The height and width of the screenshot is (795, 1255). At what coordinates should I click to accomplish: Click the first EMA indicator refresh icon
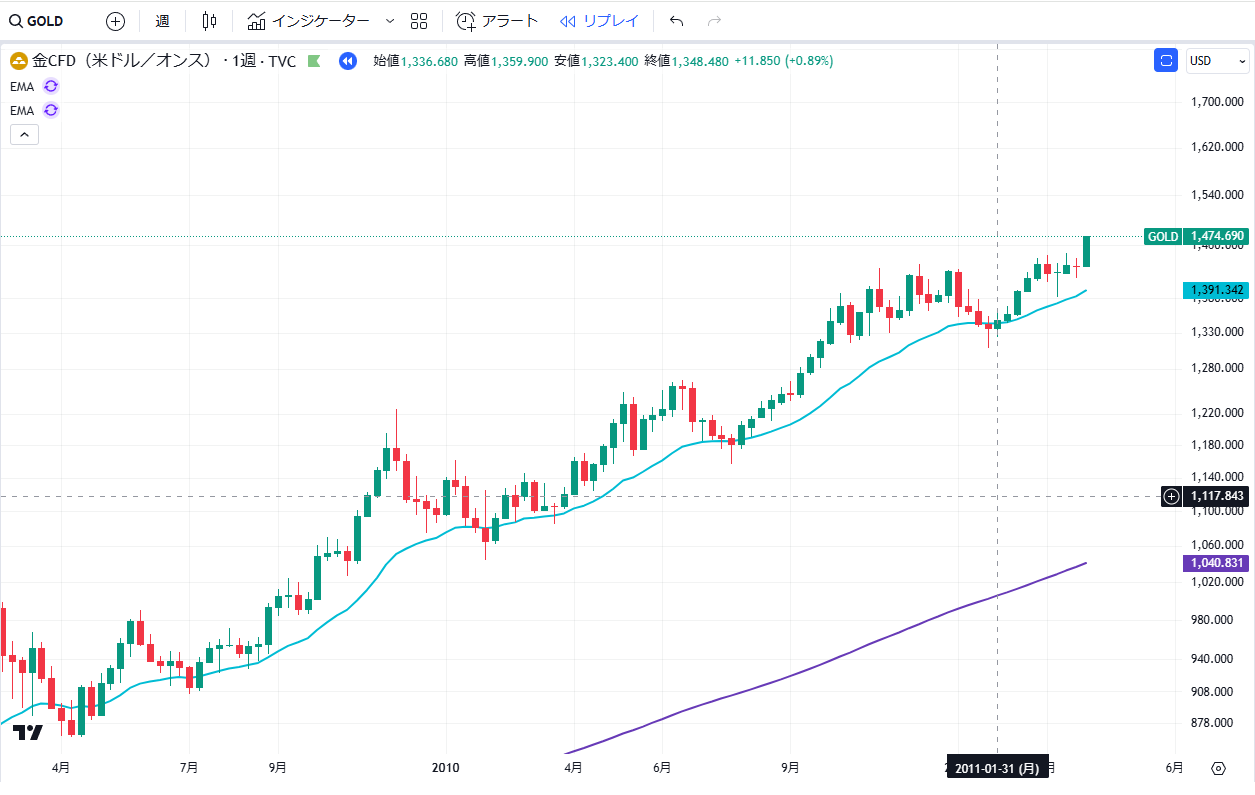51,86
